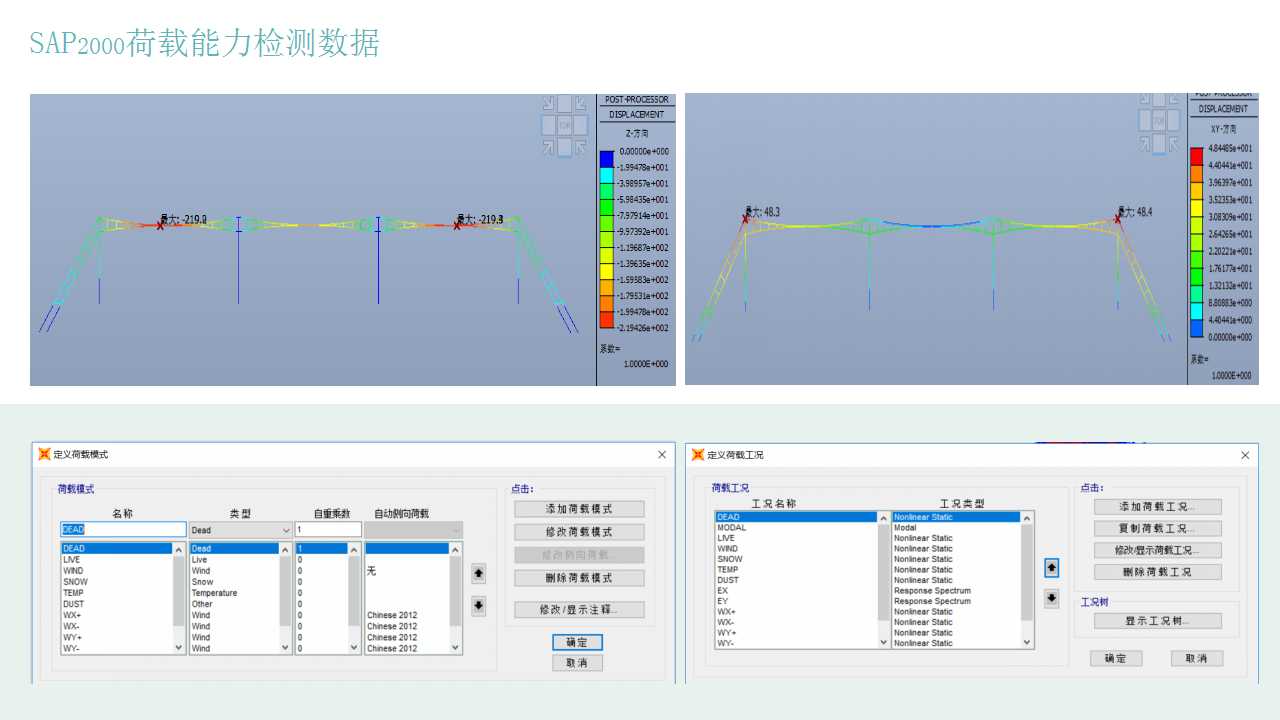Select SNOW in load pattern name list

point(116,582)
